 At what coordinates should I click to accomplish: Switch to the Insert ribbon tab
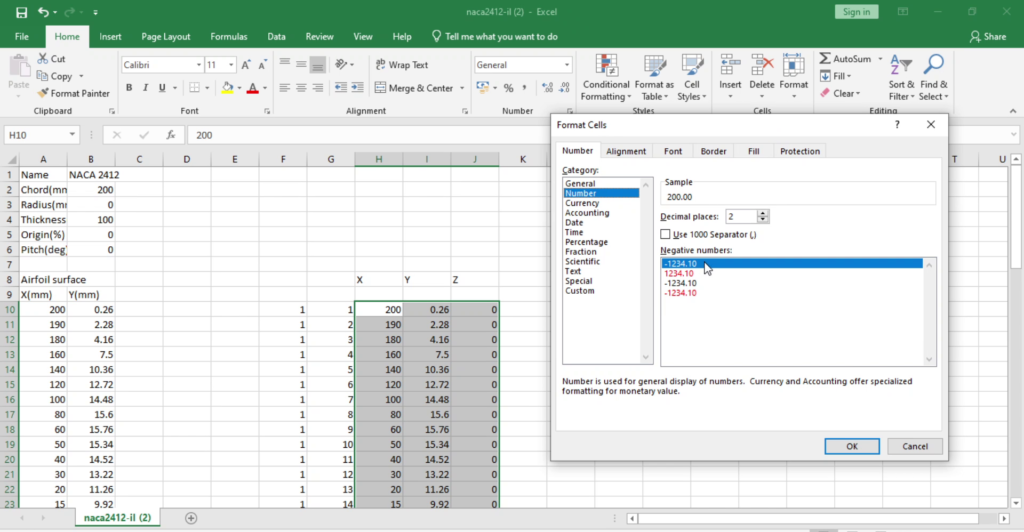click(110, 37)
